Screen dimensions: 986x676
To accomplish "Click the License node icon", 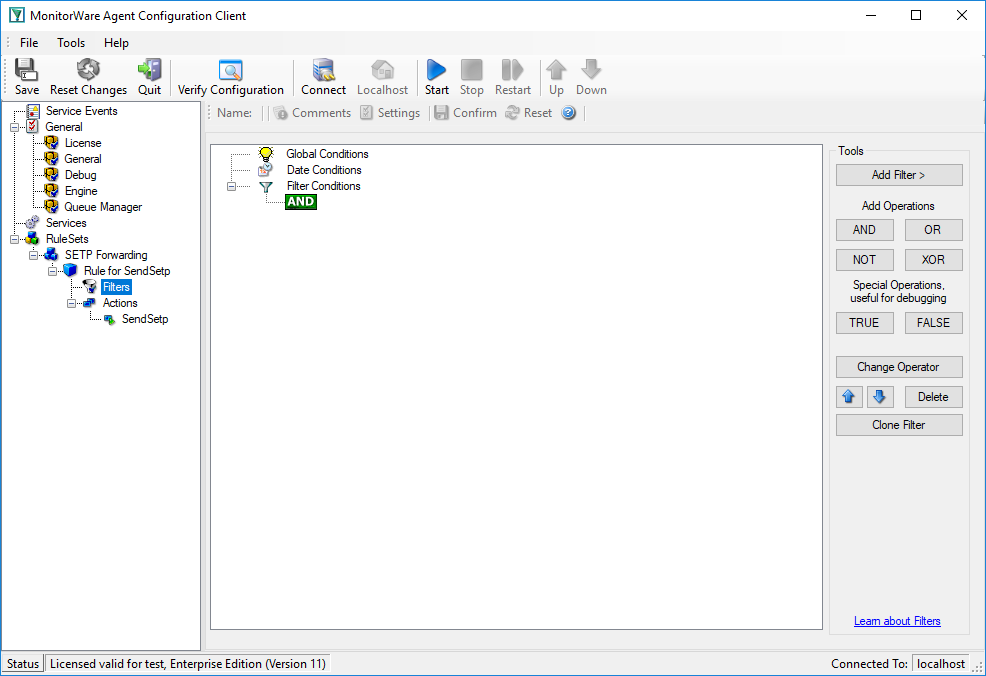I will (51, 143).
